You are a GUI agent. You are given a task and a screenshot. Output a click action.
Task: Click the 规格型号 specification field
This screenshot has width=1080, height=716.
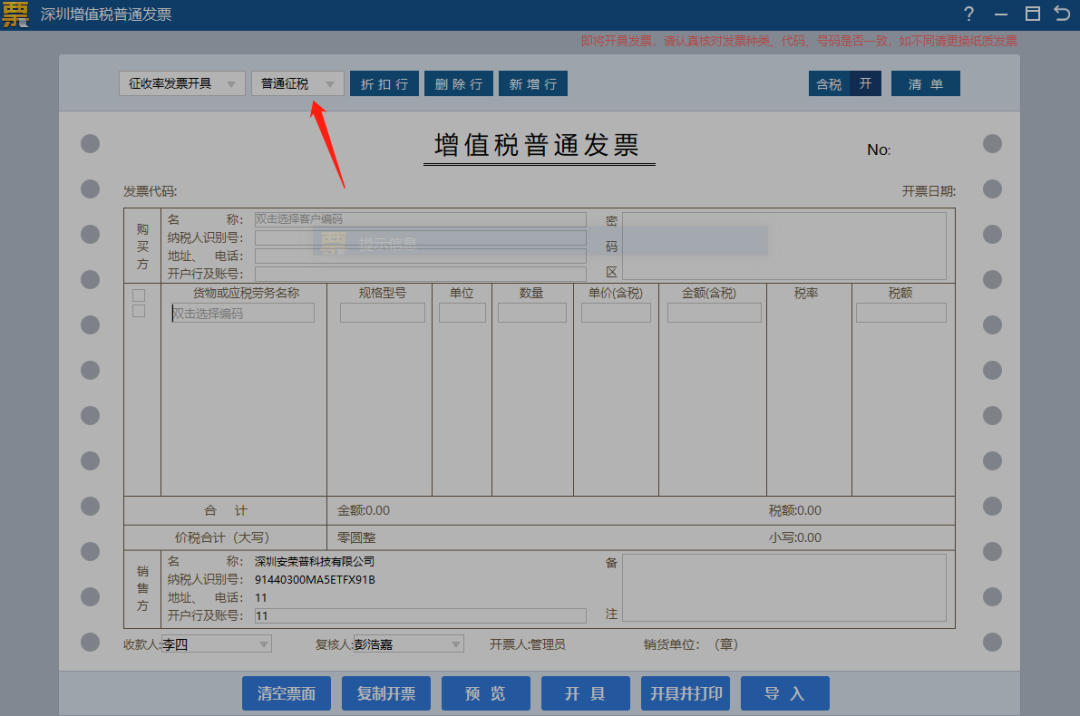pyautogui.click(x=382, y=313)
